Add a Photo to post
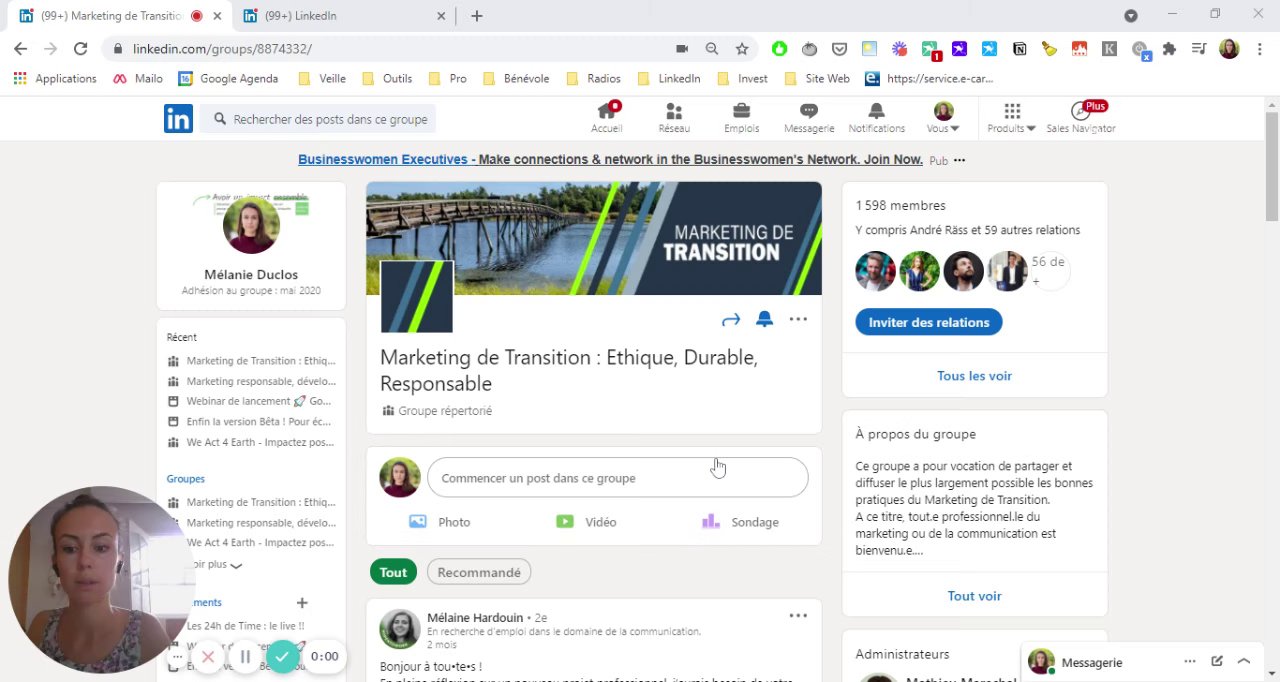This screenshot has height=682, width=1280. coord(439,522)
